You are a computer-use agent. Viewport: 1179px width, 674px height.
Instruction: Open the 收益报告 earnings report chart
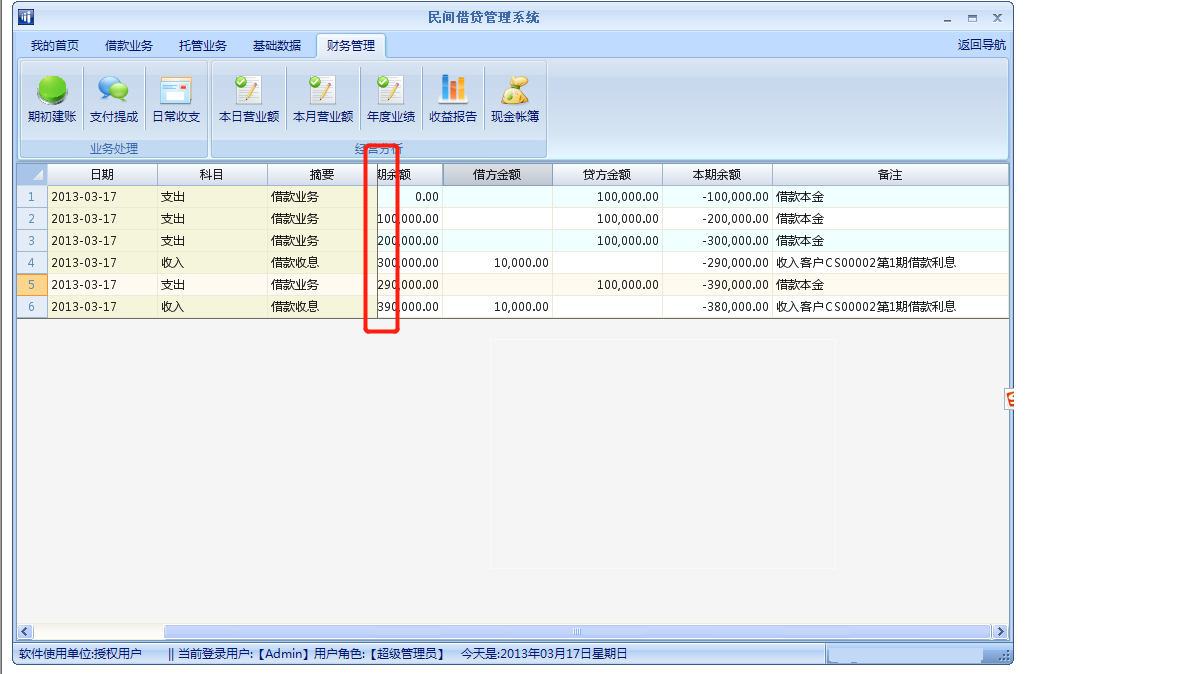click(453, 100)
